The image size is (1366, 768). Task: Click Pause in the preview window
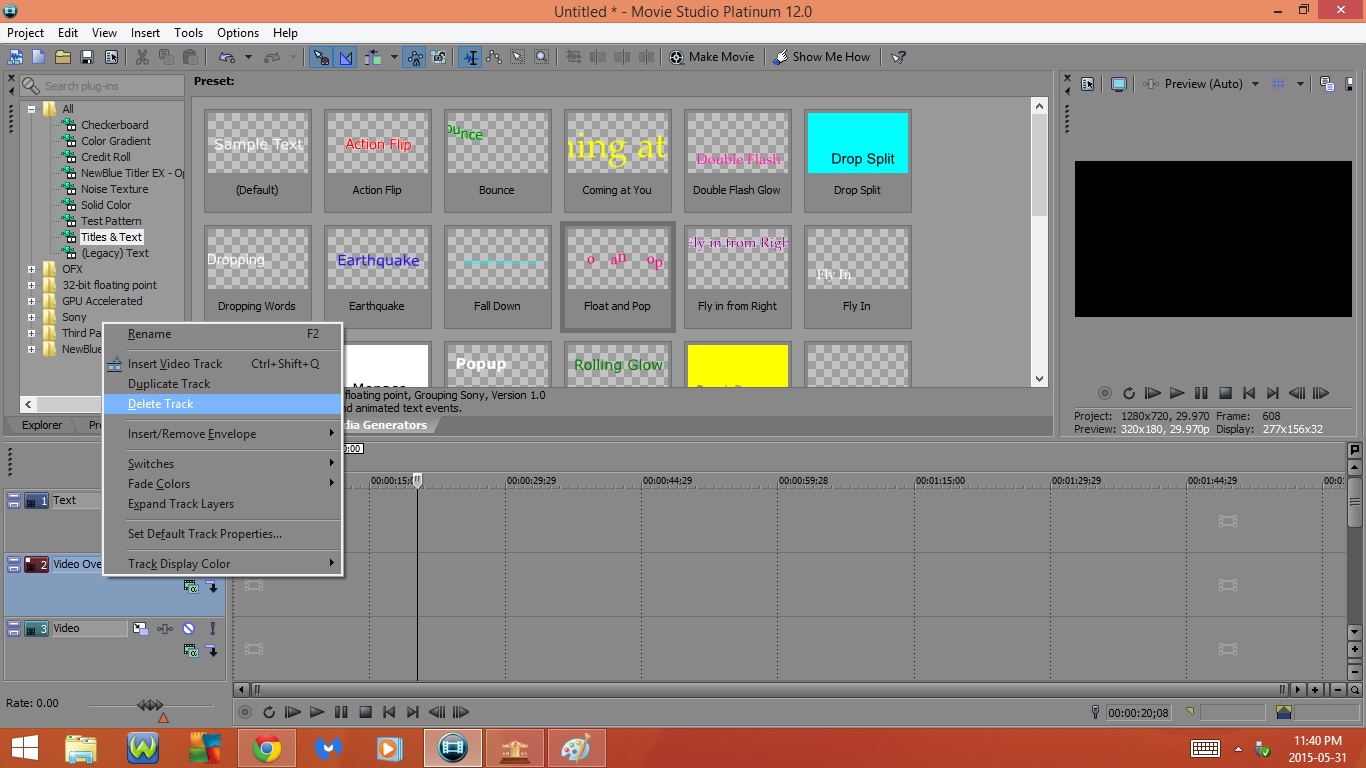pos(1201,394)
